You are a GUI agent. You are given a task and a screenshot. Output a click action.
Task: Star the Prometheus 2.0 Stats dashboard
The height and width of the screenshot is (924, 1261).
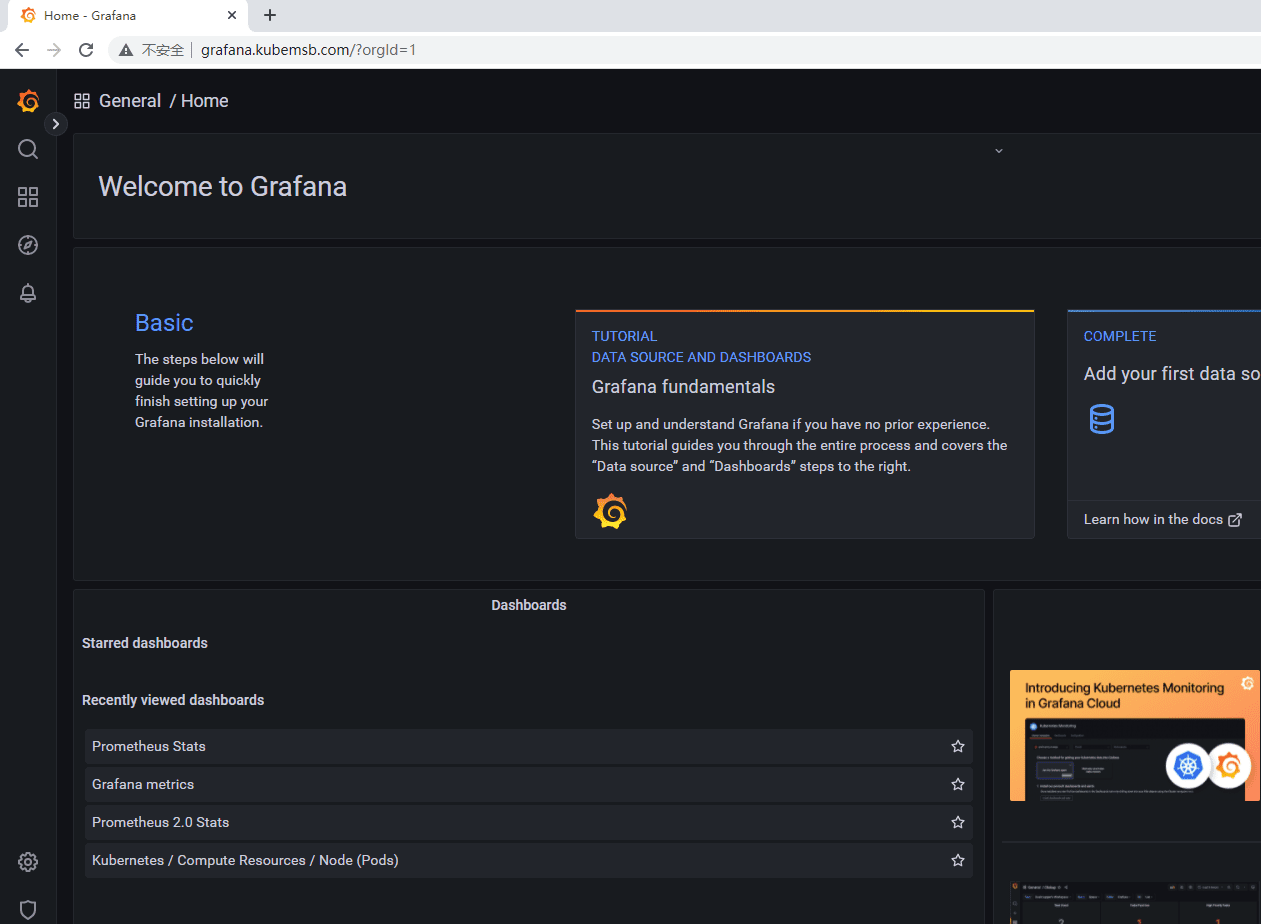click(x=958, y=822)
